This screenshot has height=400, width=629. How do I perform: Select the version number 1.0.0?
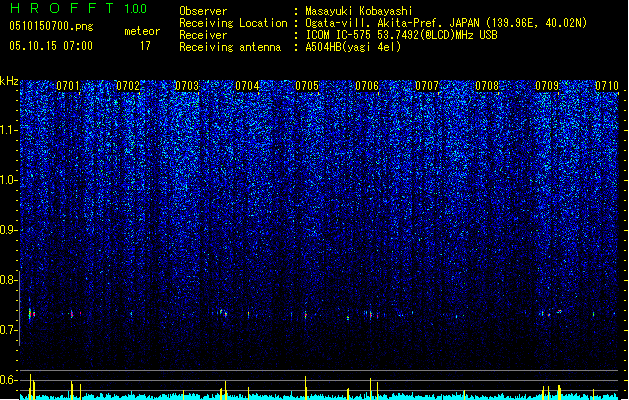click(x=136, y=9)
